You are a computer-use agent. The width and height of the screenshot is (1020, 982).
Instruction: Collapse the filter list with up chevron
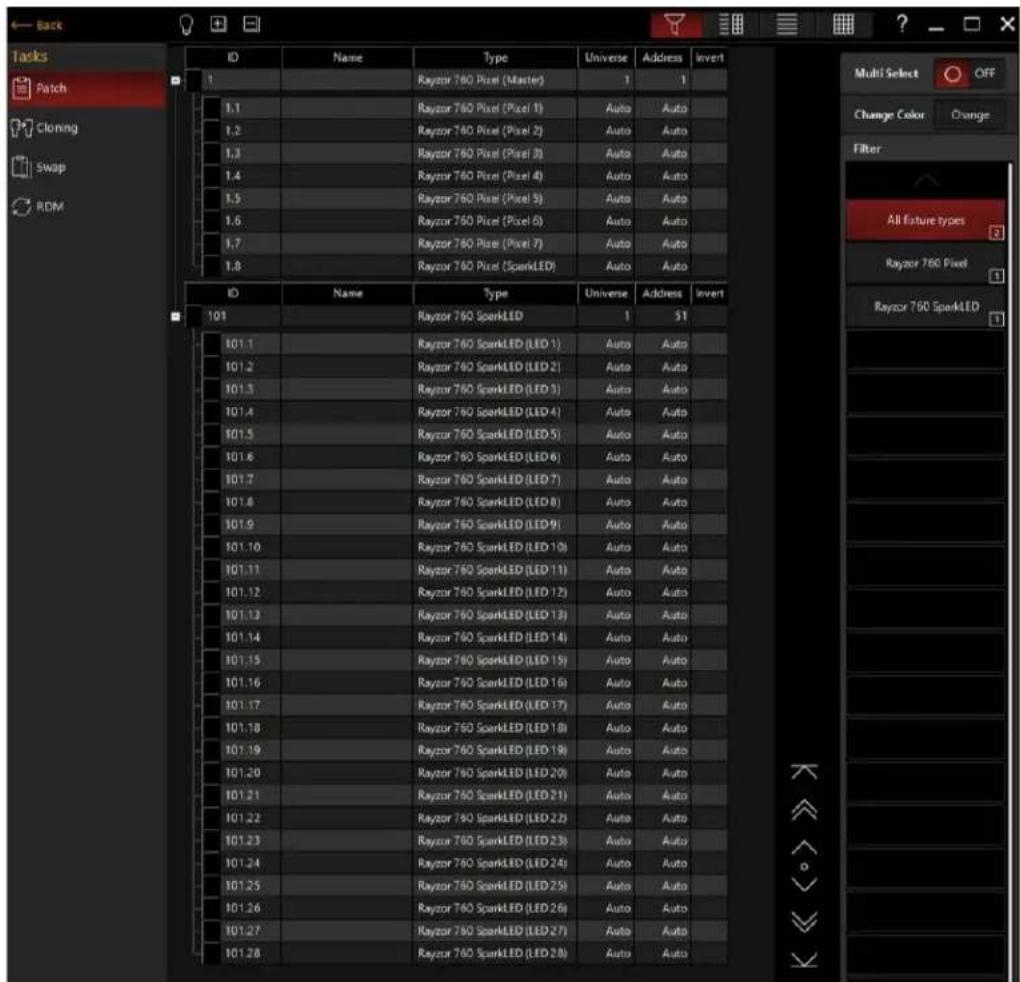click(x=926, y=180)
